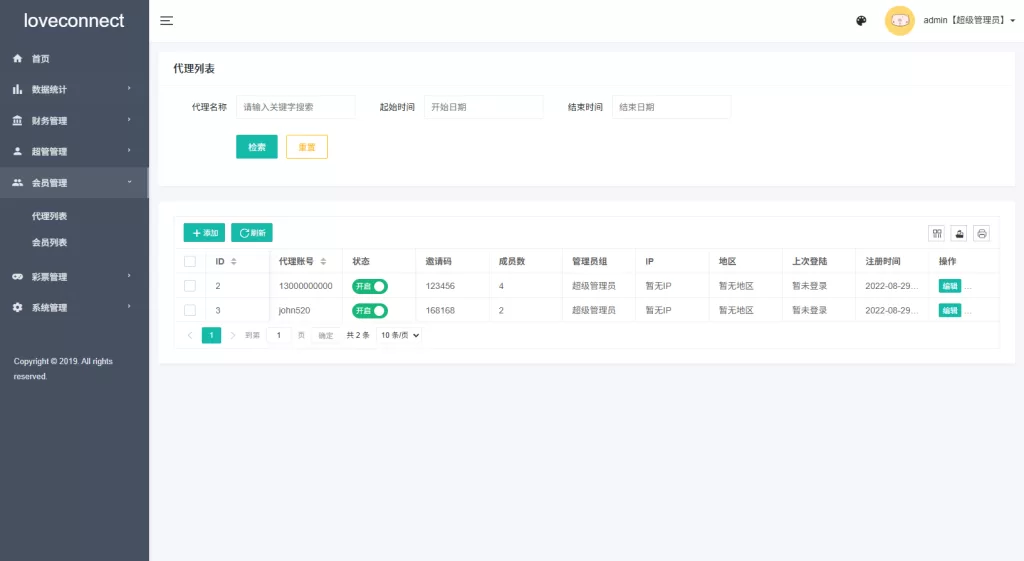Click the 检索 search button
Screen dimensions: 1024x561
(257, 147)
